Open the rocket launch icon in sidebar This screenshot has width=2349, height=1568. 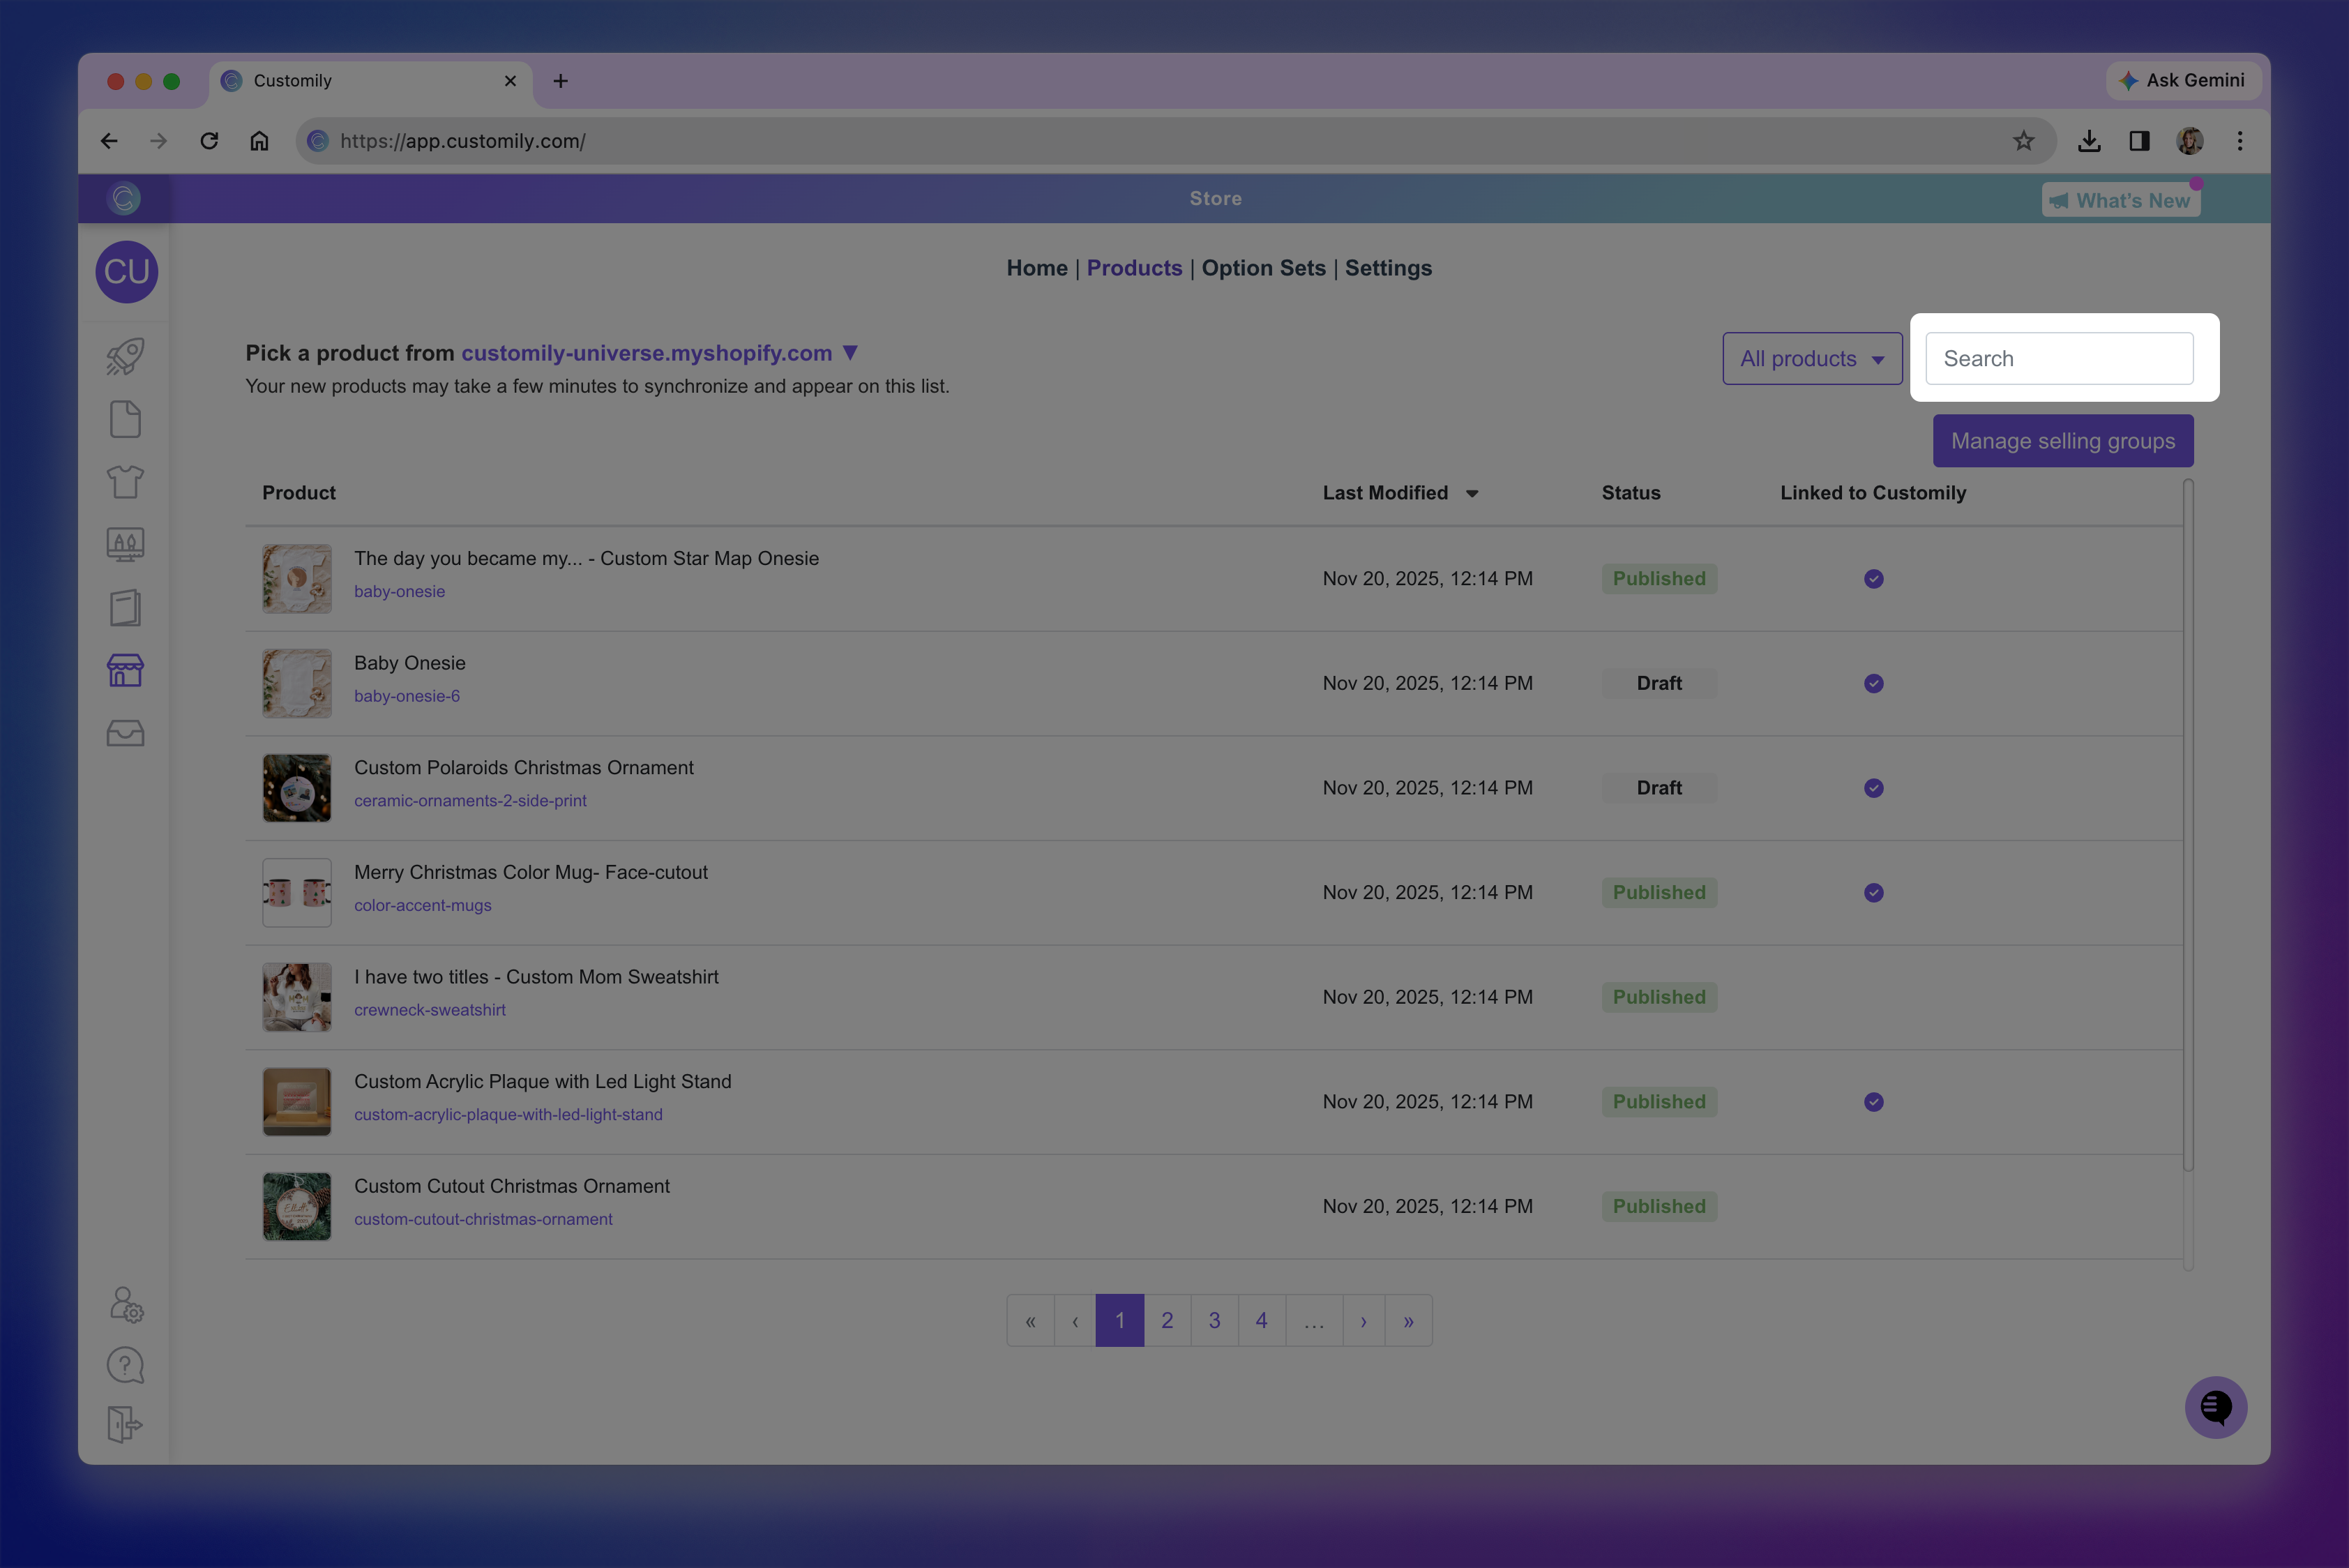(x=125, y=356)
